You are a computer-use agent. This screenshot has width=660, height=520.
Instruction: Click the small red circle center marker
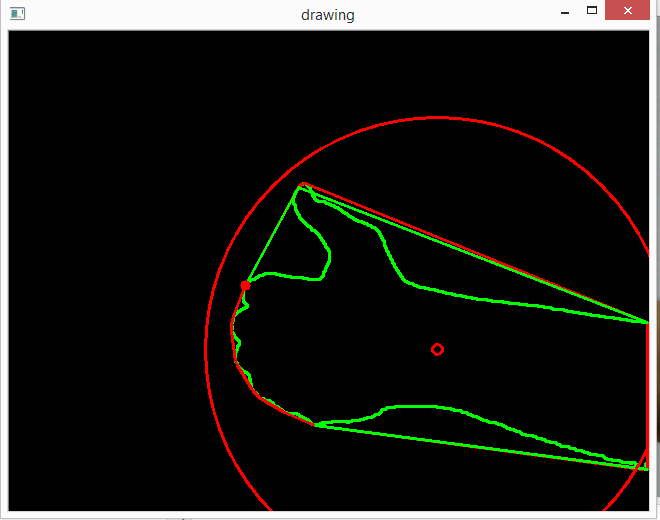437,349
